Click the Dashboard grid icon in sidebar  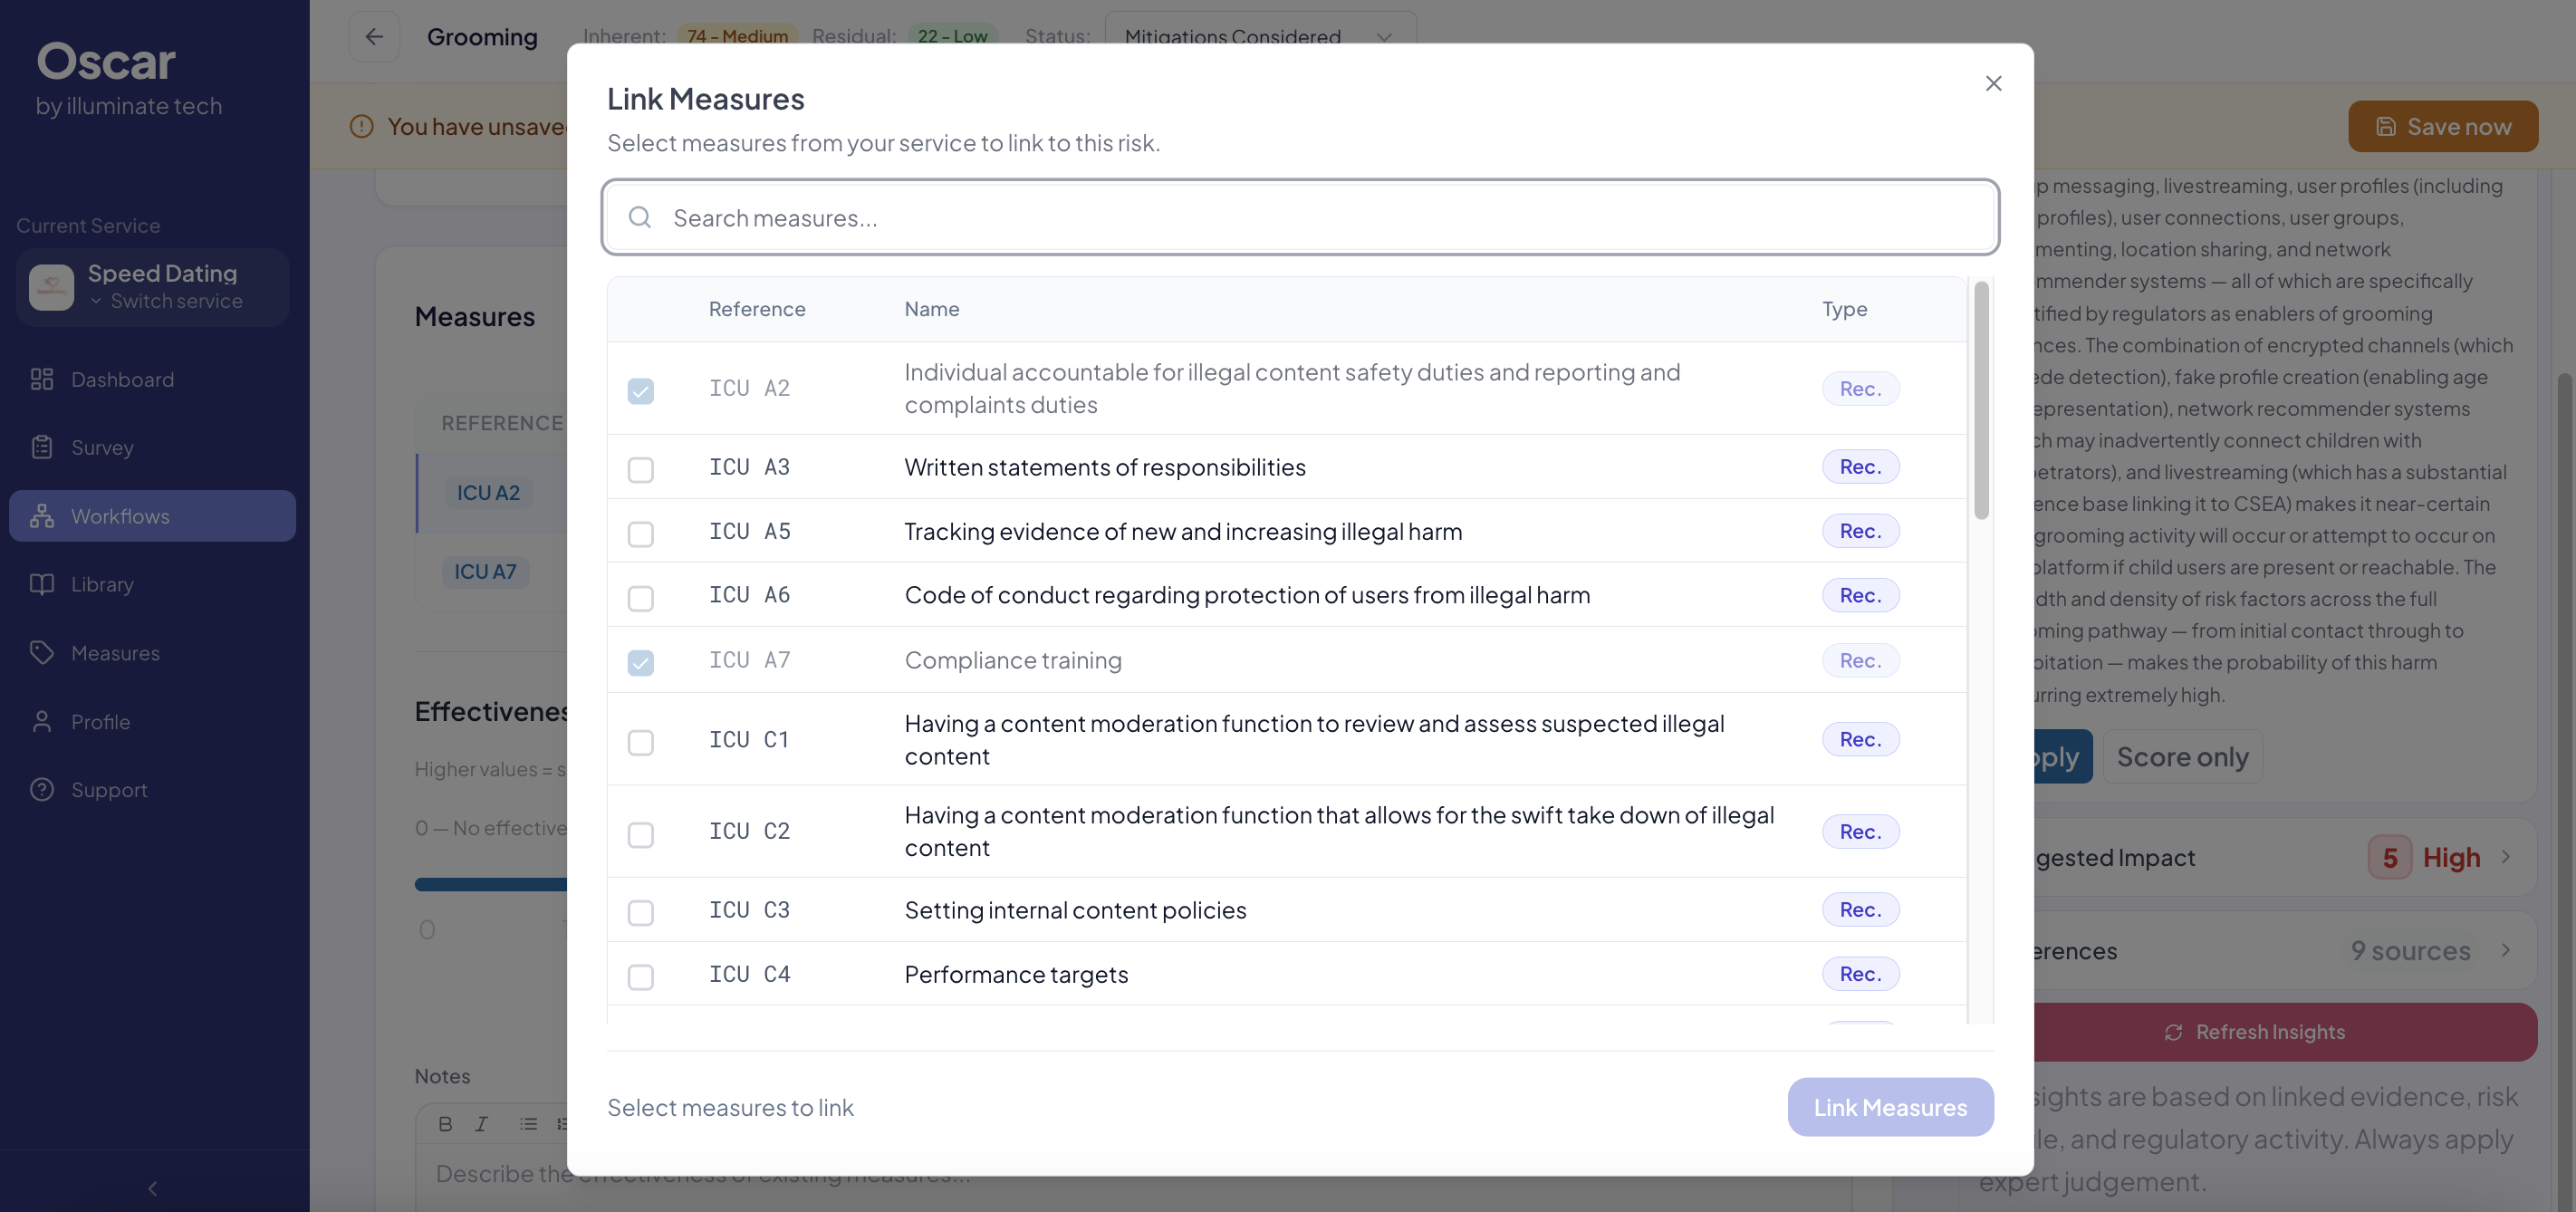(x=42, y=379)
